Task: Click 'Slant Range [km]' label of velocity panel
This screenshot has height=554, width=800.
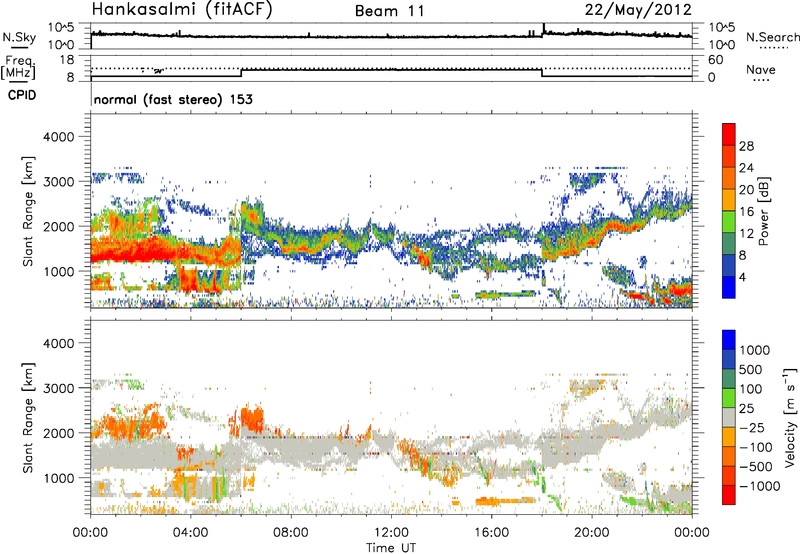Action: (x=28, y=418)
